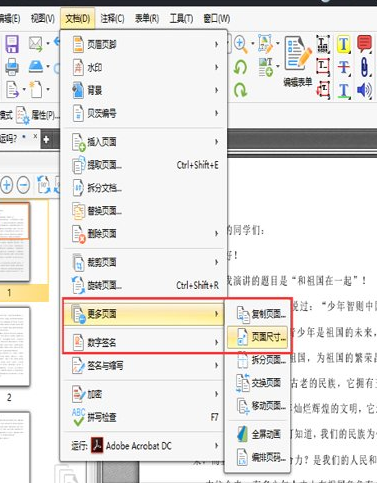Select 移动页面... in the submenu
This screenshot has width=377, height=483.
(257, 406)
